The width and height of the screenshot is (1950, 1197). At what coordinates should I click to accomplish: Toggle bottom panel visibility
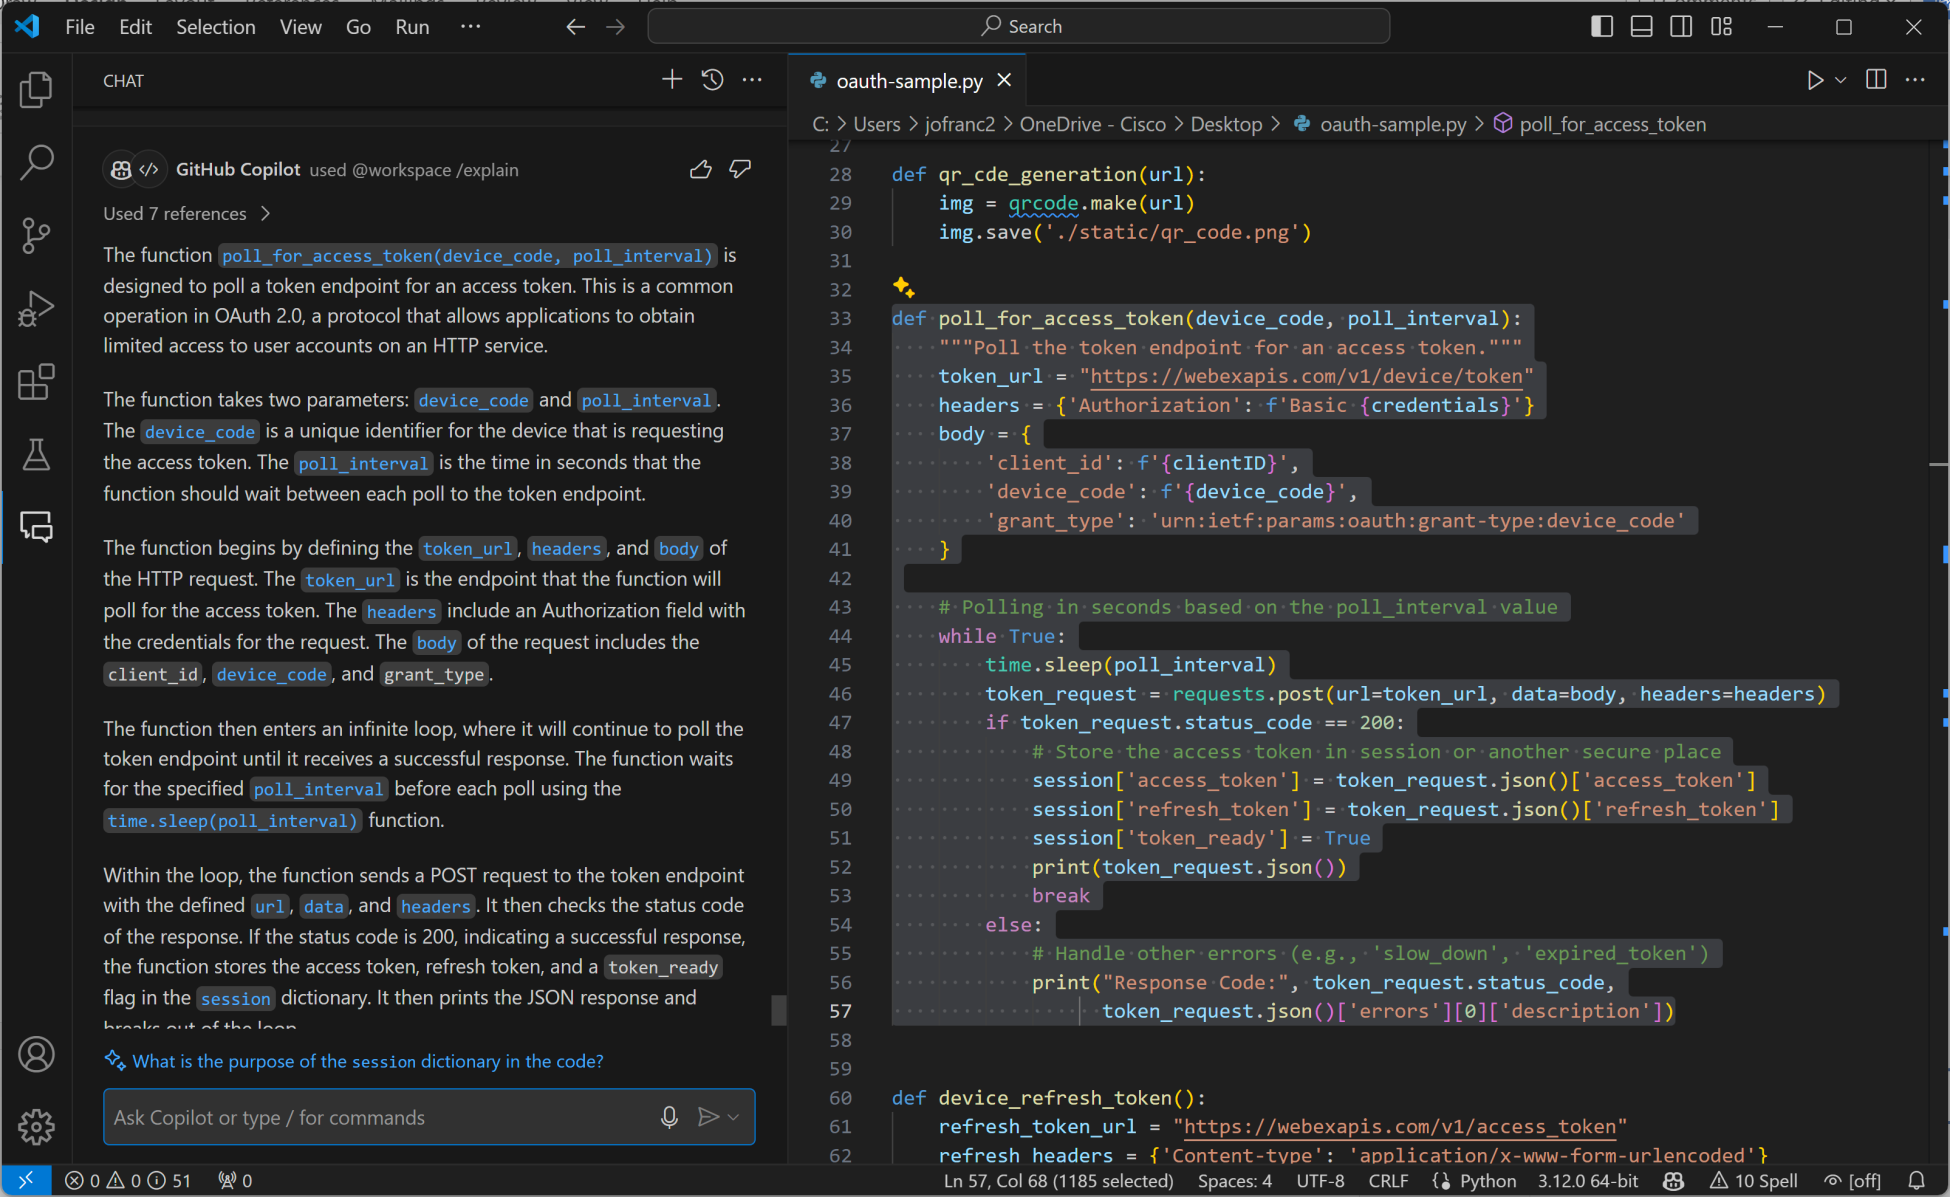pyautogui.click(x=1641, y=27)
